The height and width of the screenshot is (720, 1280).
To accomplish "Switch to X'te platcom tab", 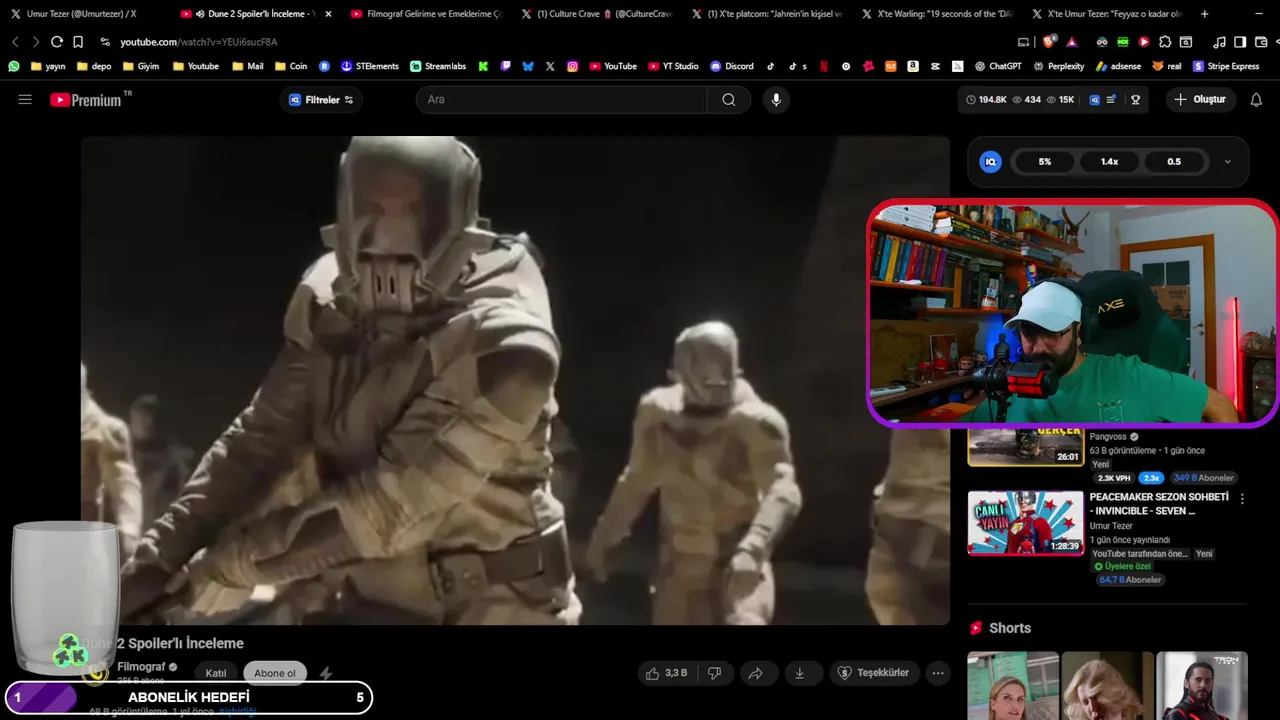I will [x=767, y=14].
